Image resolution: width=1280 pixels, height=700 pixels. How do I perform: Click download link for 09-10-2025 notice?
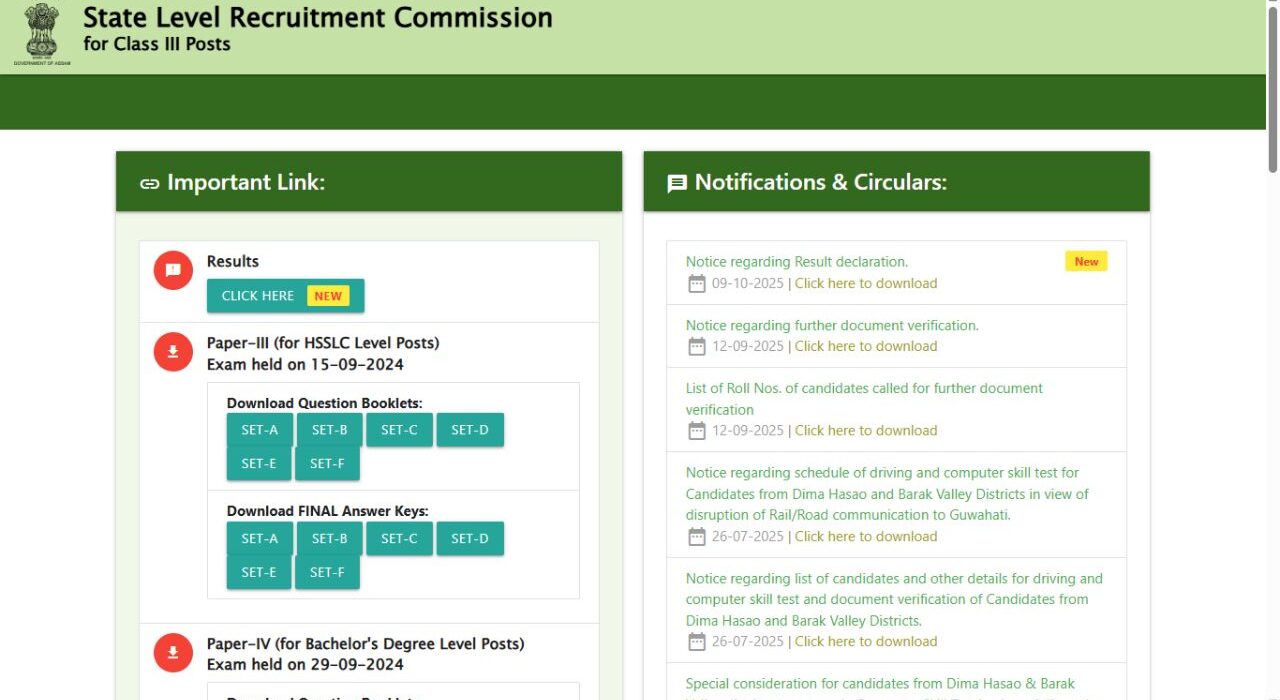(865, 284)
